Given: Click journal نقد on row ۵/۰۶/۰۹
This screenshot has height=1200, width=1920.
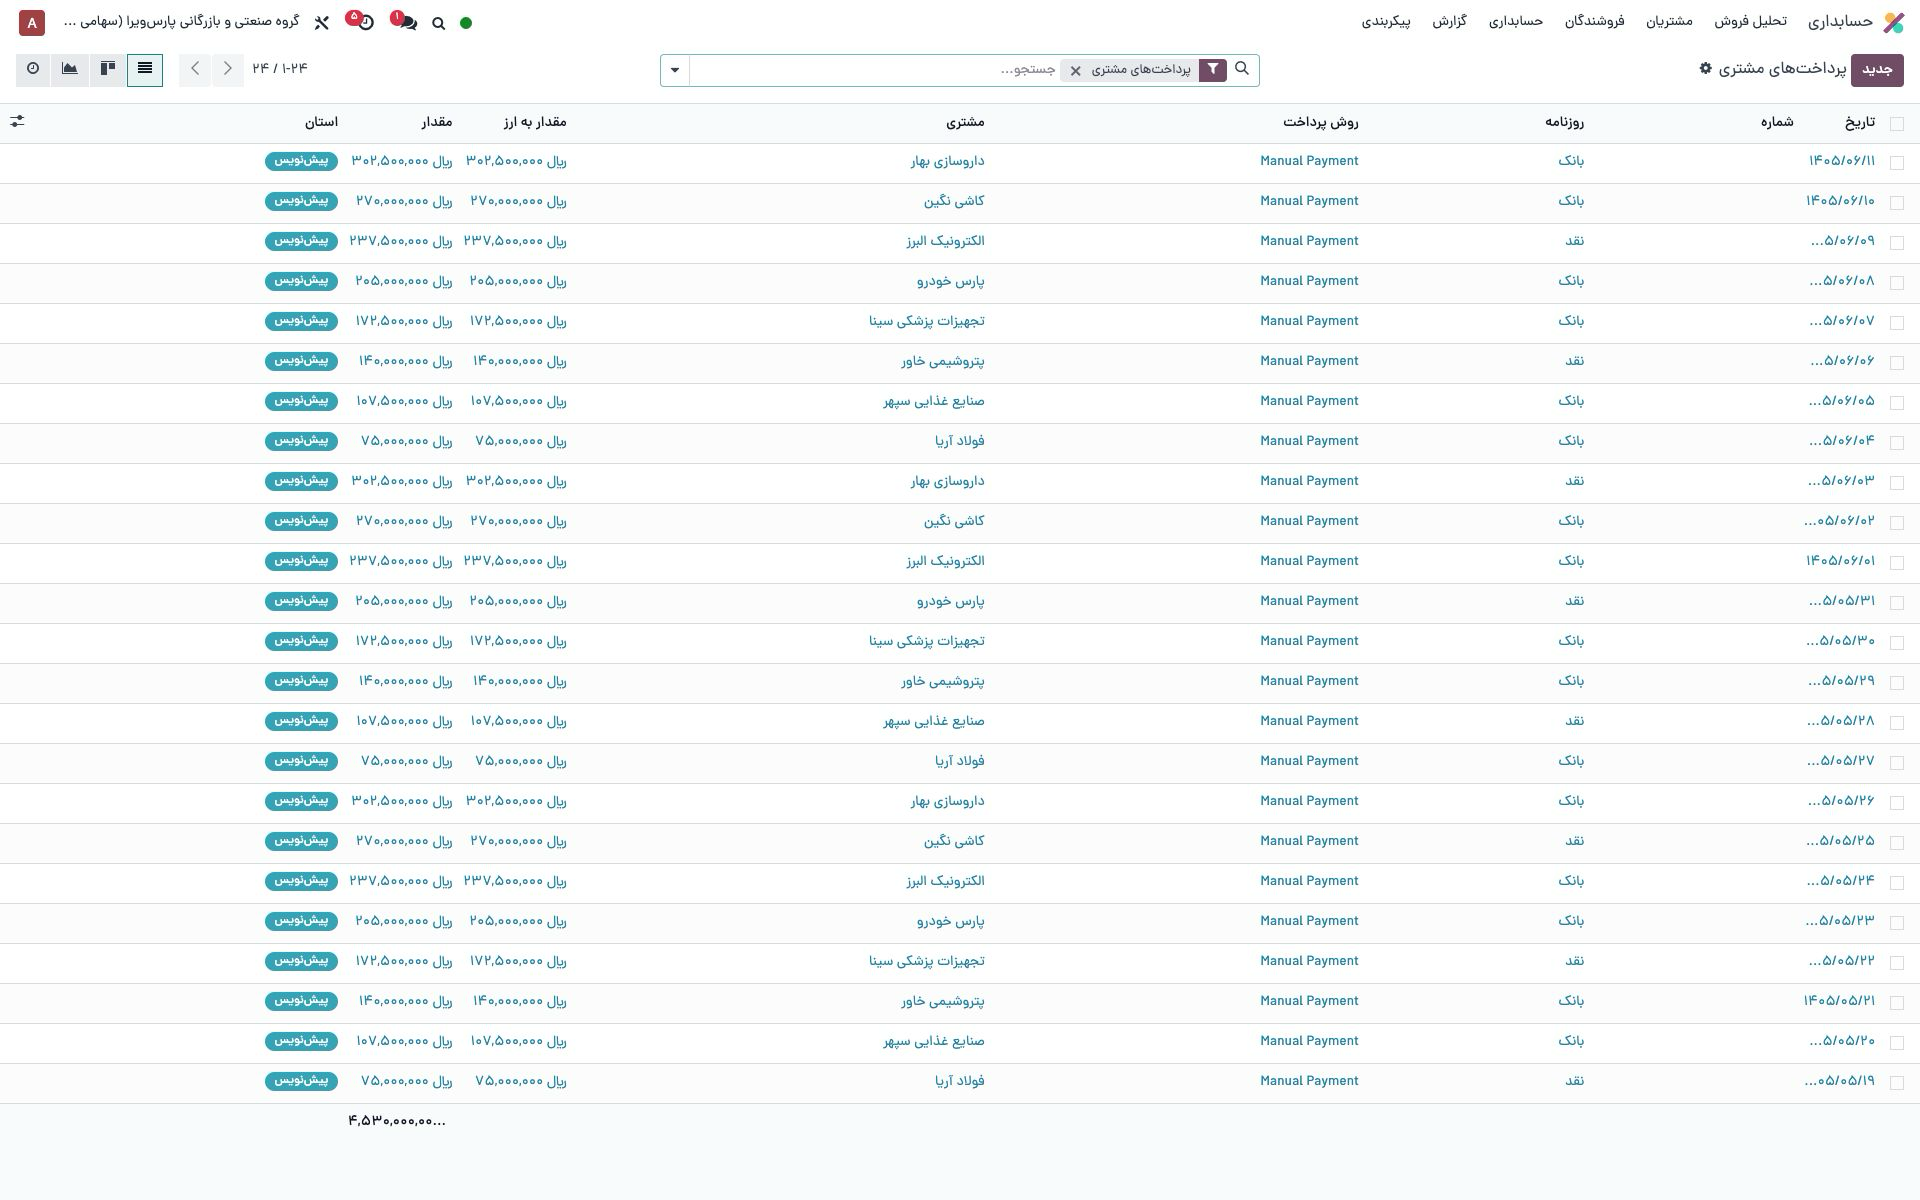Looking at the screenshot, I should [1574, 241].
